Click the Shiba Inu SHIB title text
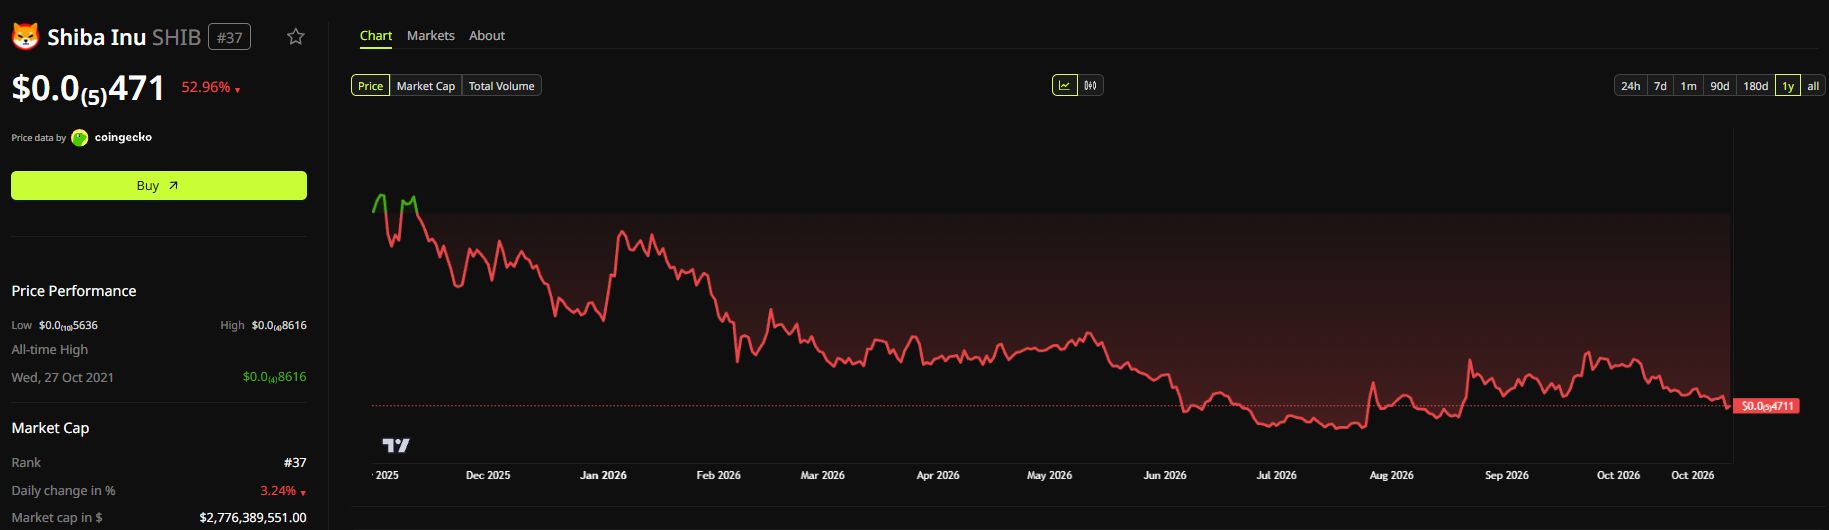The height and width of the screenshot is (530, 1829). (x=124, y=37)
